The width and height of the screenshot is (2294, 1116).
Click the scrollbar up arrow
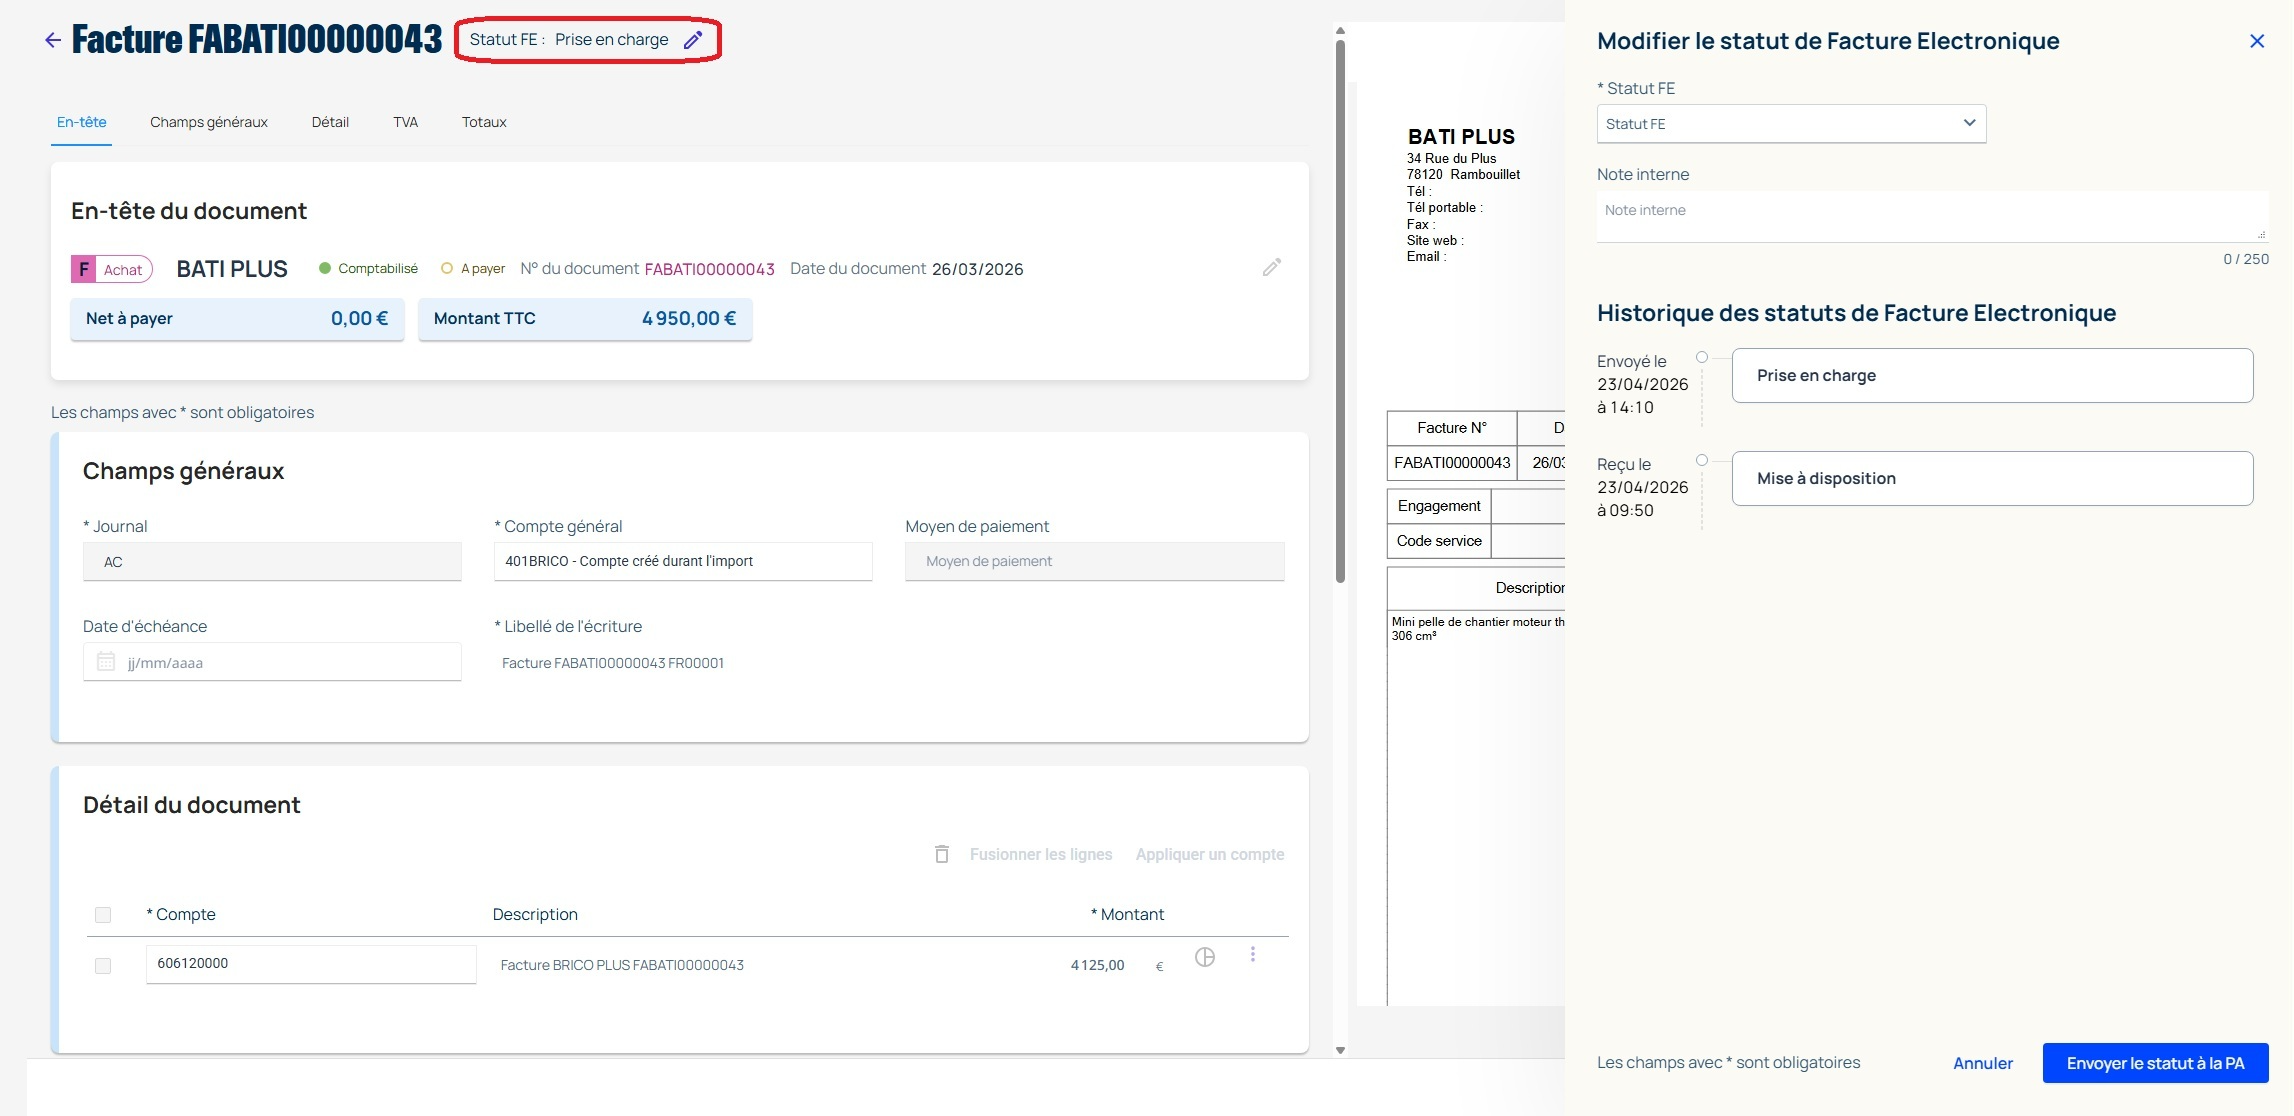pos(1340,31)
